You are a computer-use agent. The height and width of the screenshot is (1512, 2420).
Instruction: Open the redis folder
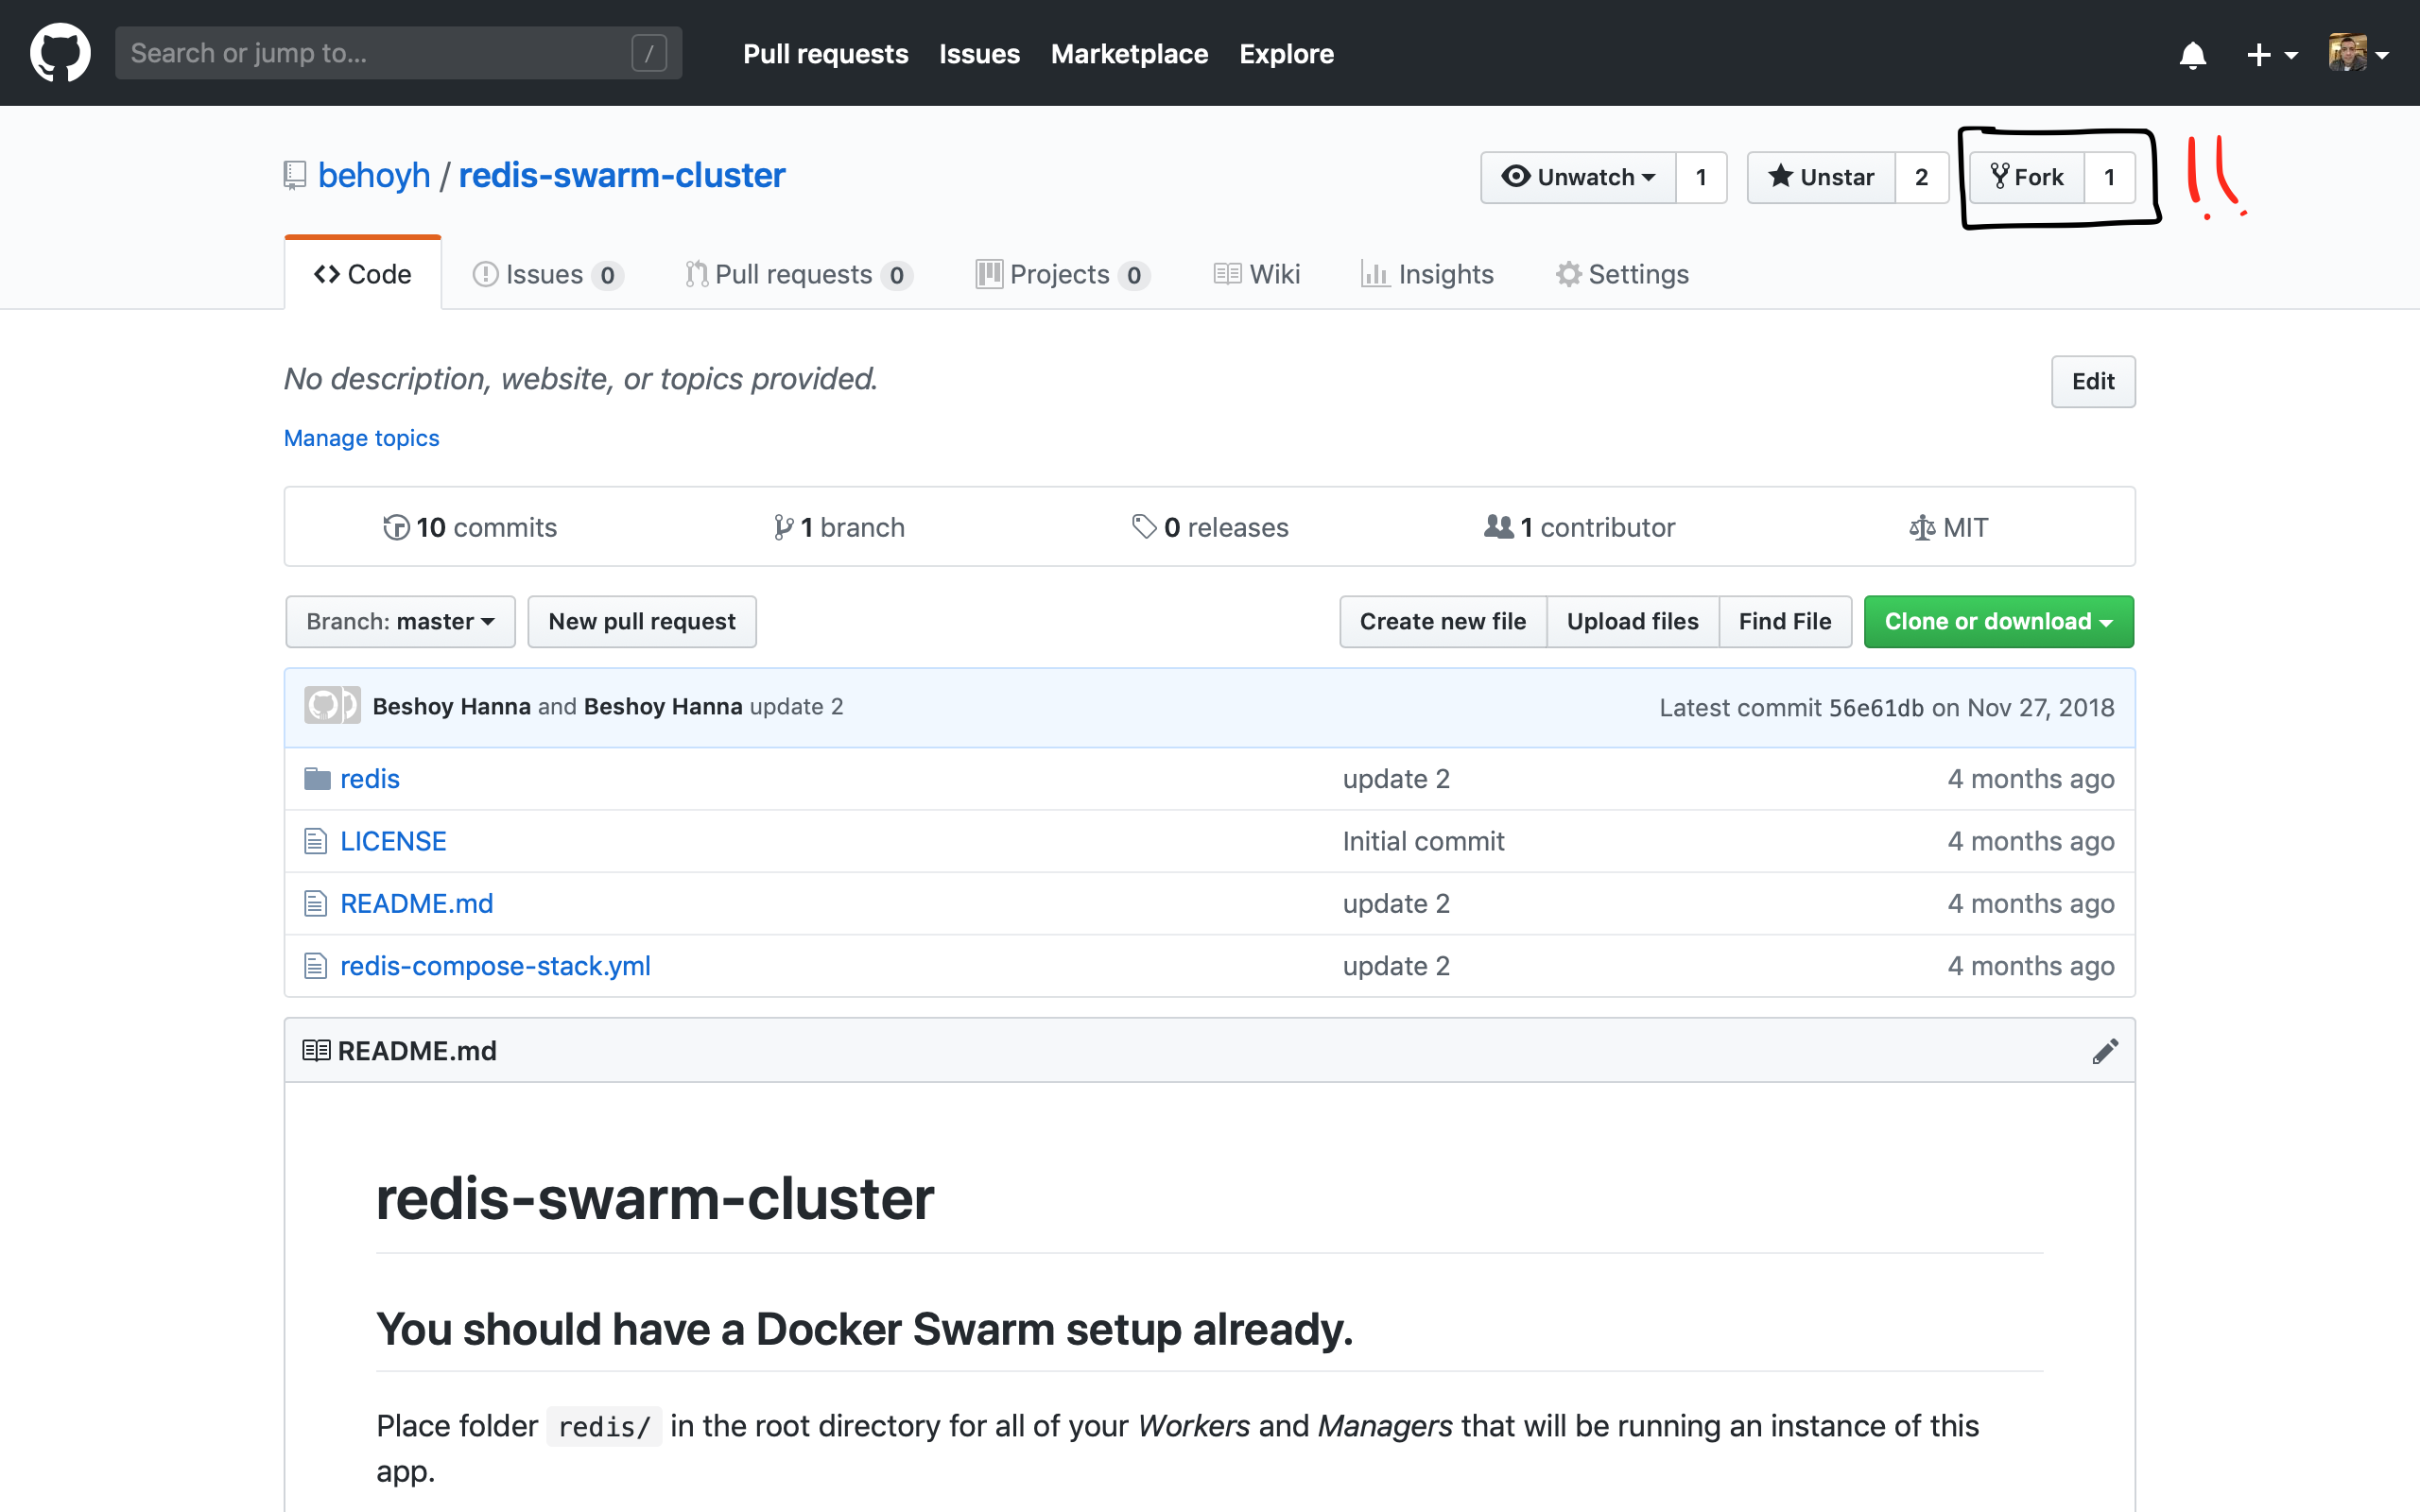point(369,778)
